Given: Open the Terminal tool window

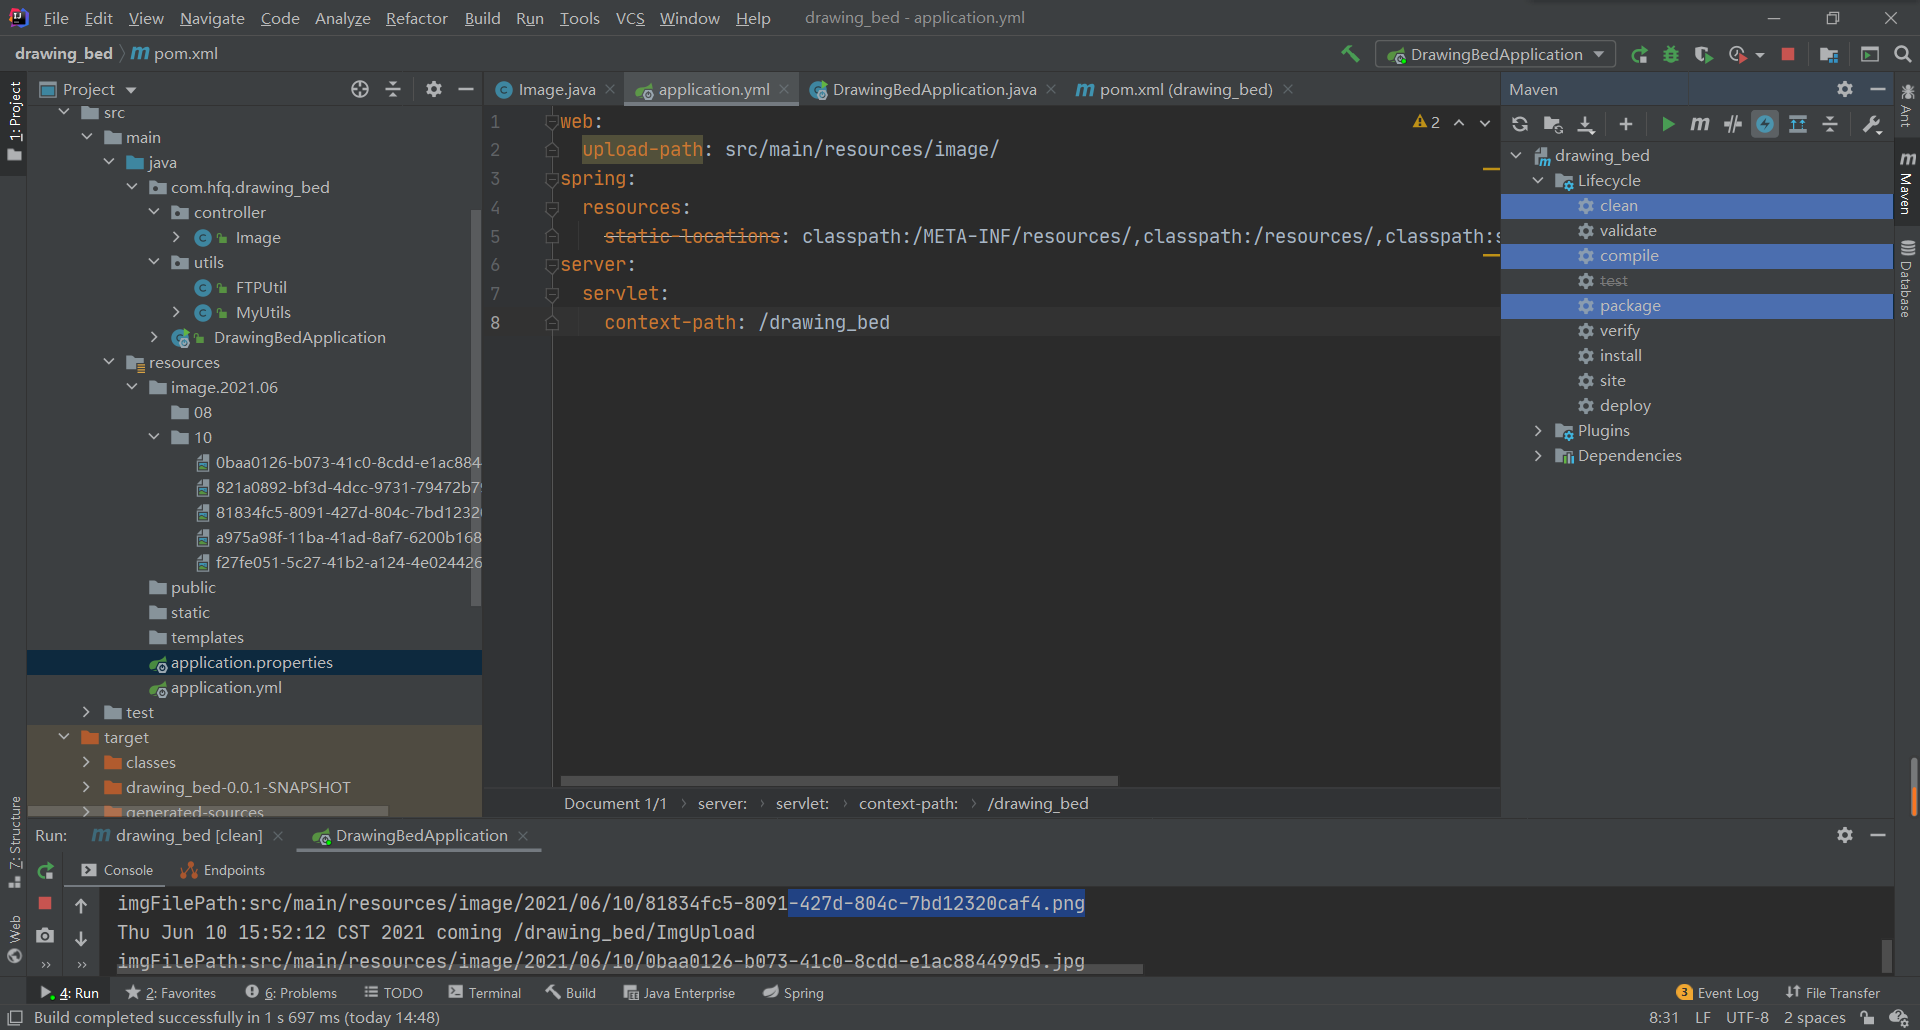Looking at the screenshot, I should click(494, 992).
